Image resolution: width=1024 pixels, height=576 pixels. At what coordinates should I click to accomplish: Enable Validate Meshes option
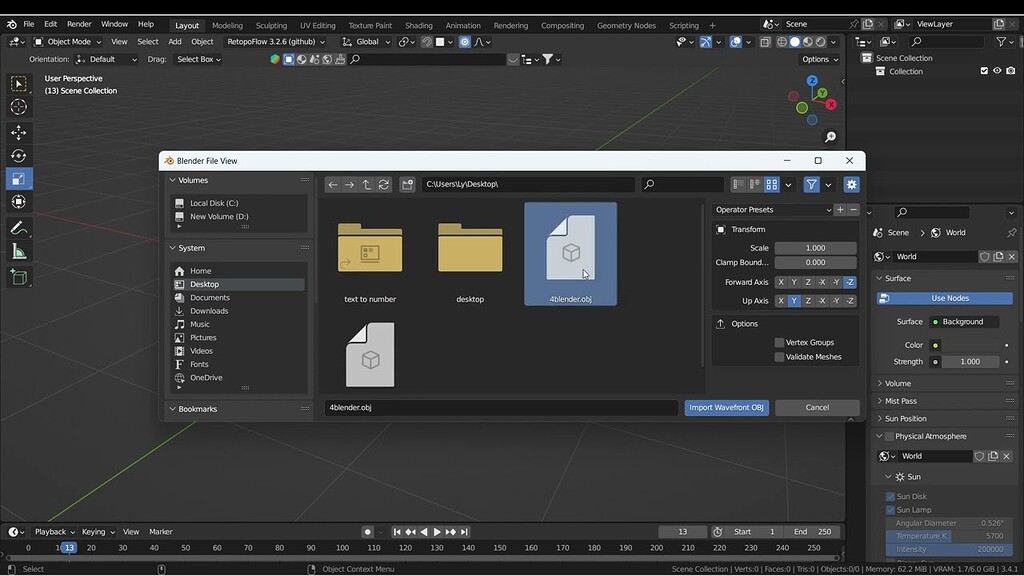click(x=777, y=356)
